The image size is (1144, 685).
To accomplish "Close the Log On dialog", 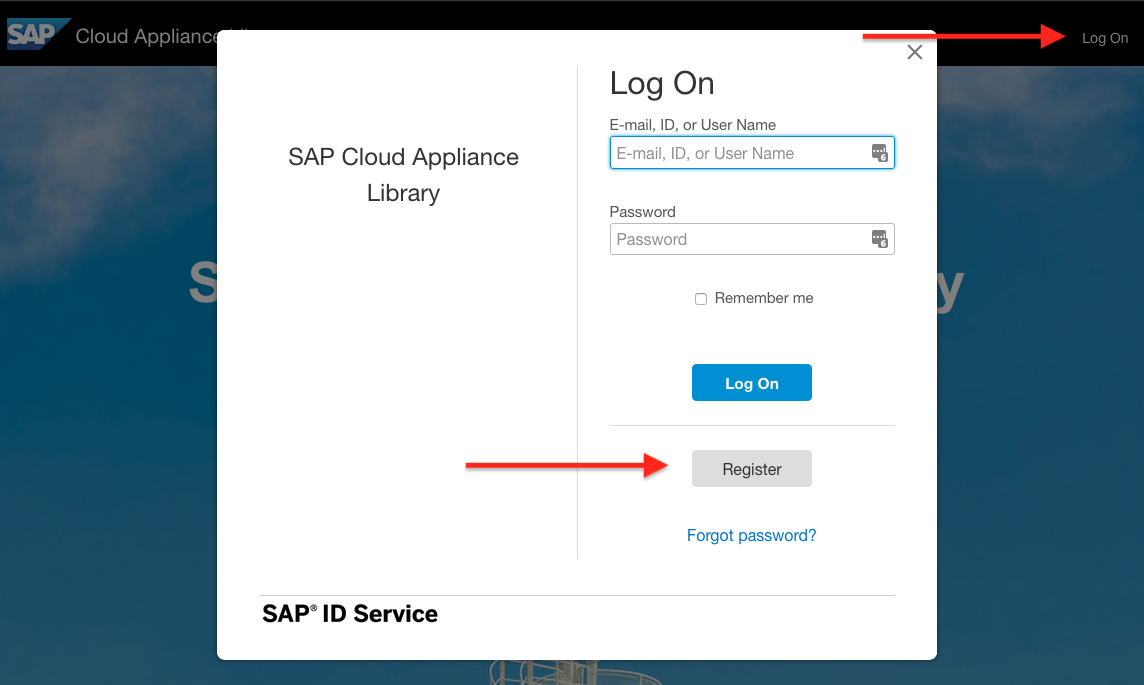I will click(x=914, y=53).
